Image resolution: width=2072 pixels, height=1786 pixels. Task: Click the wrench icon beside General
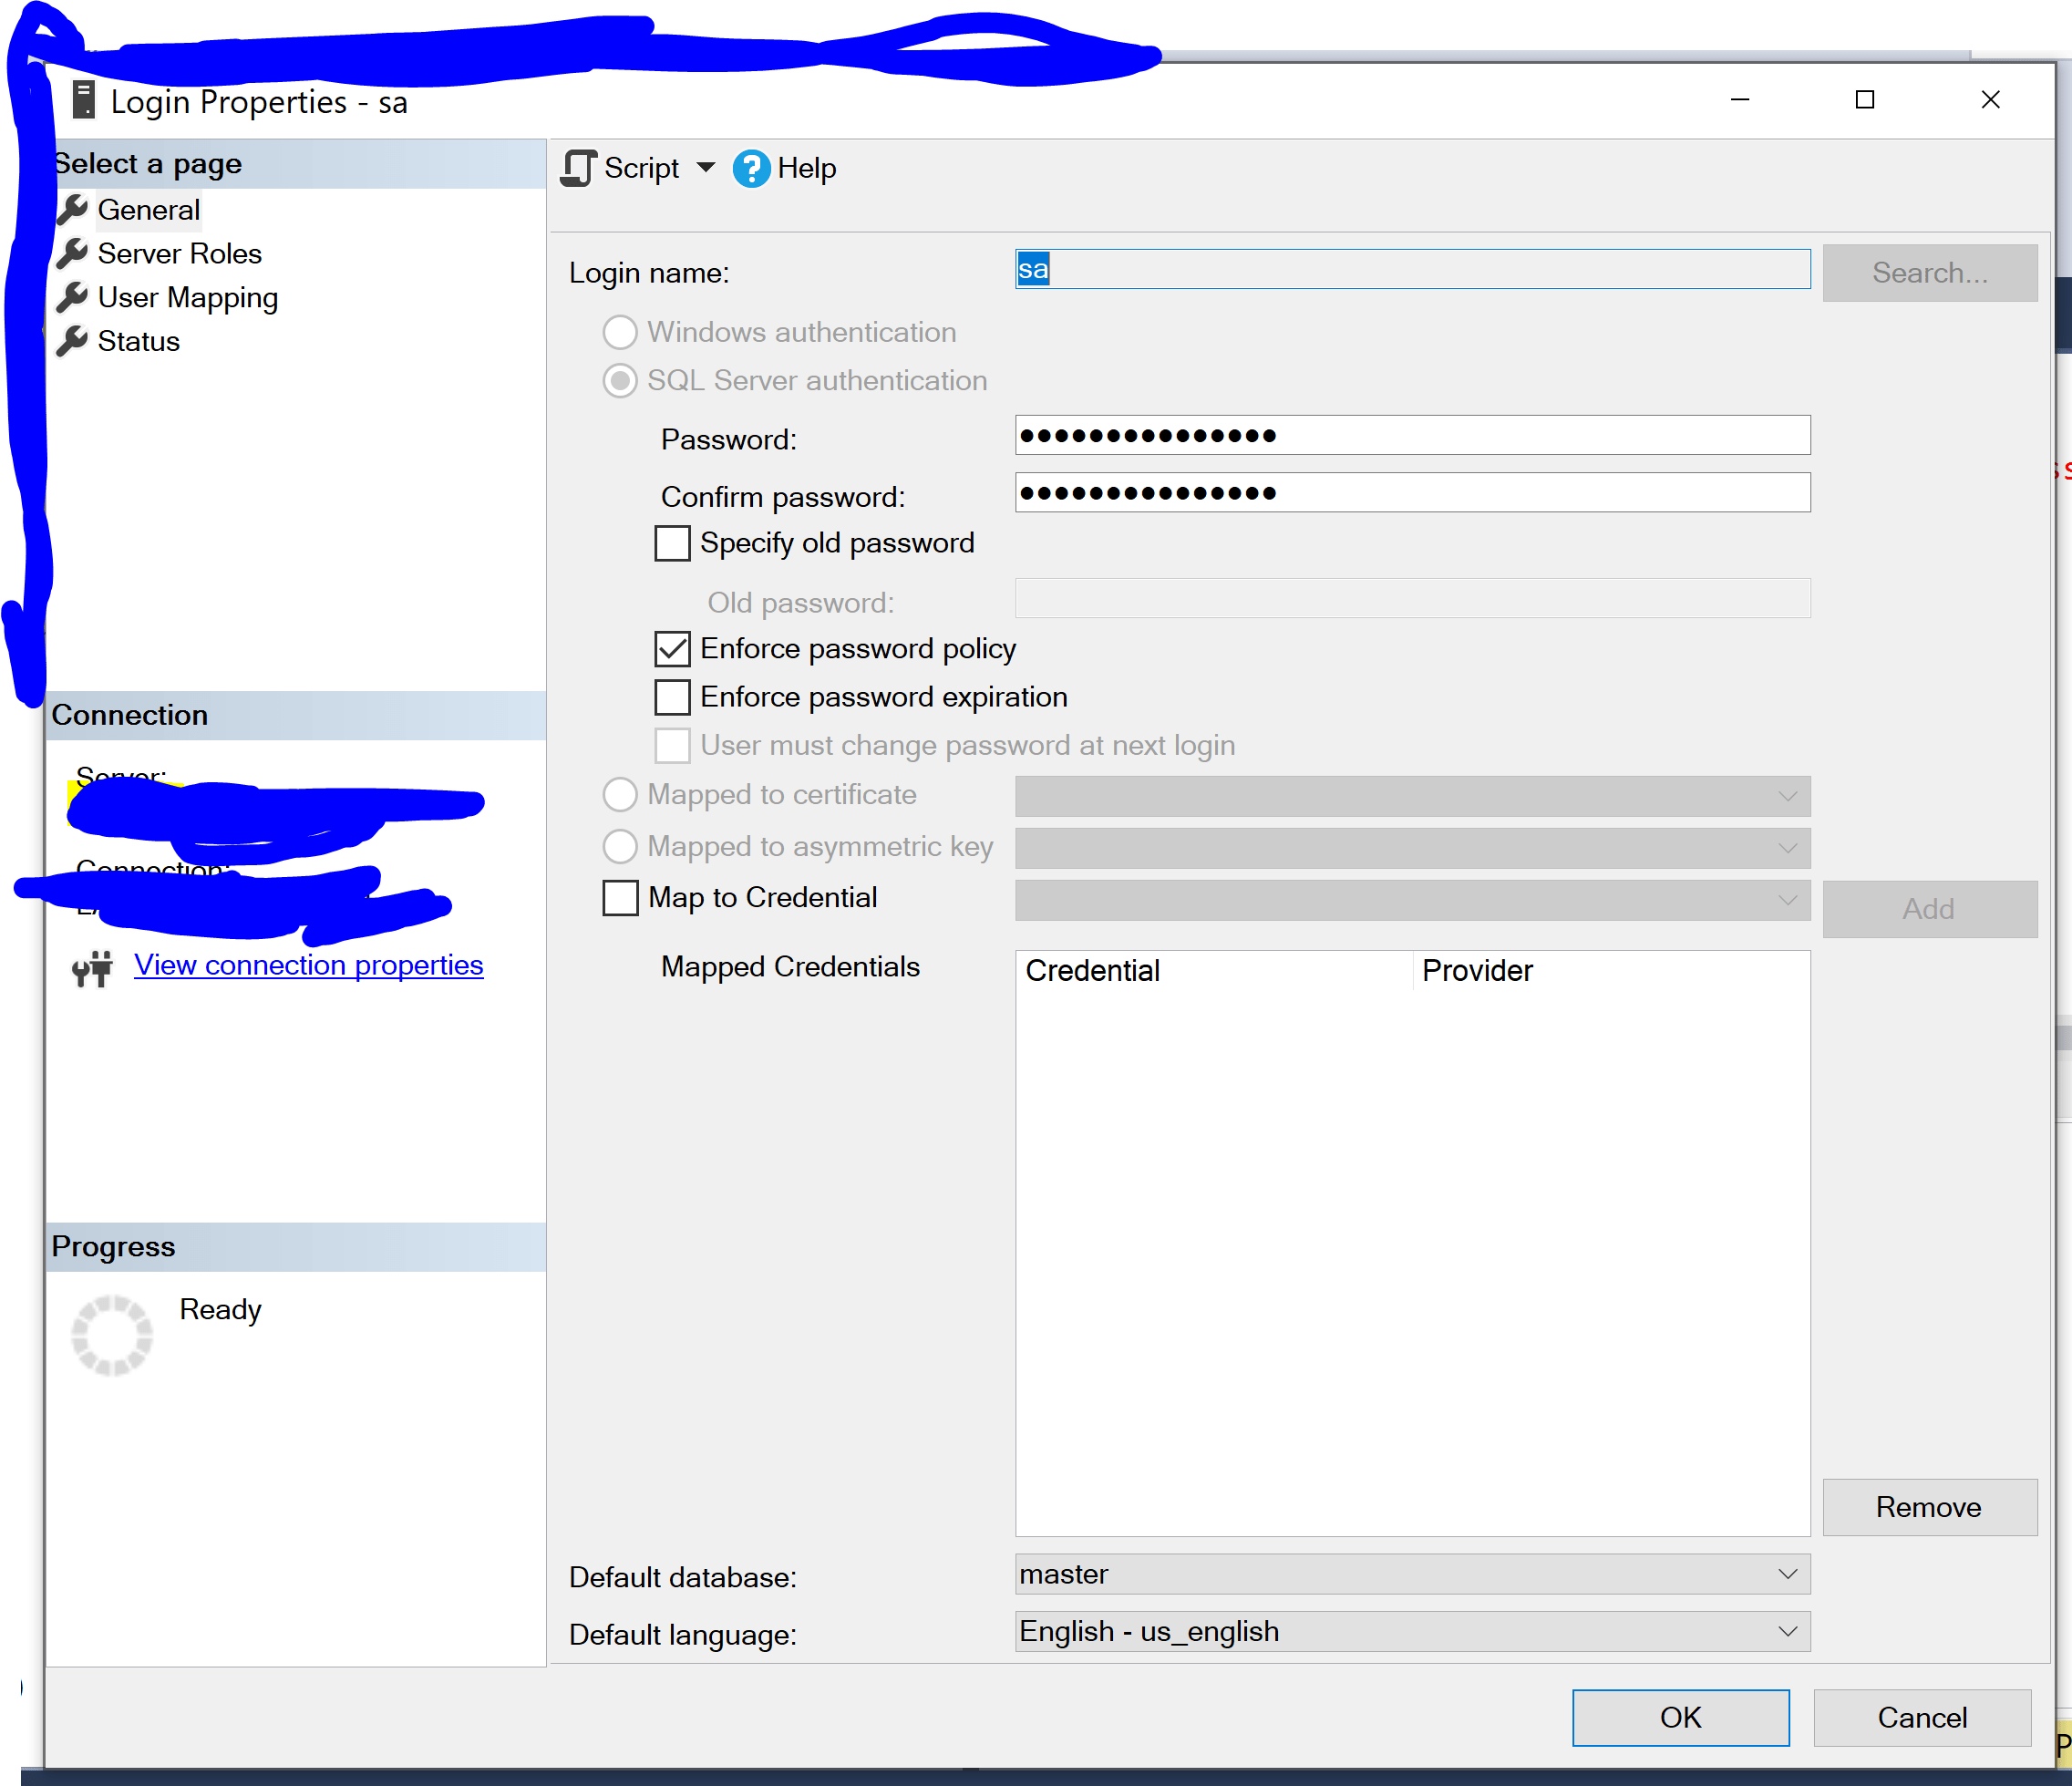click(x=72, y=209)
